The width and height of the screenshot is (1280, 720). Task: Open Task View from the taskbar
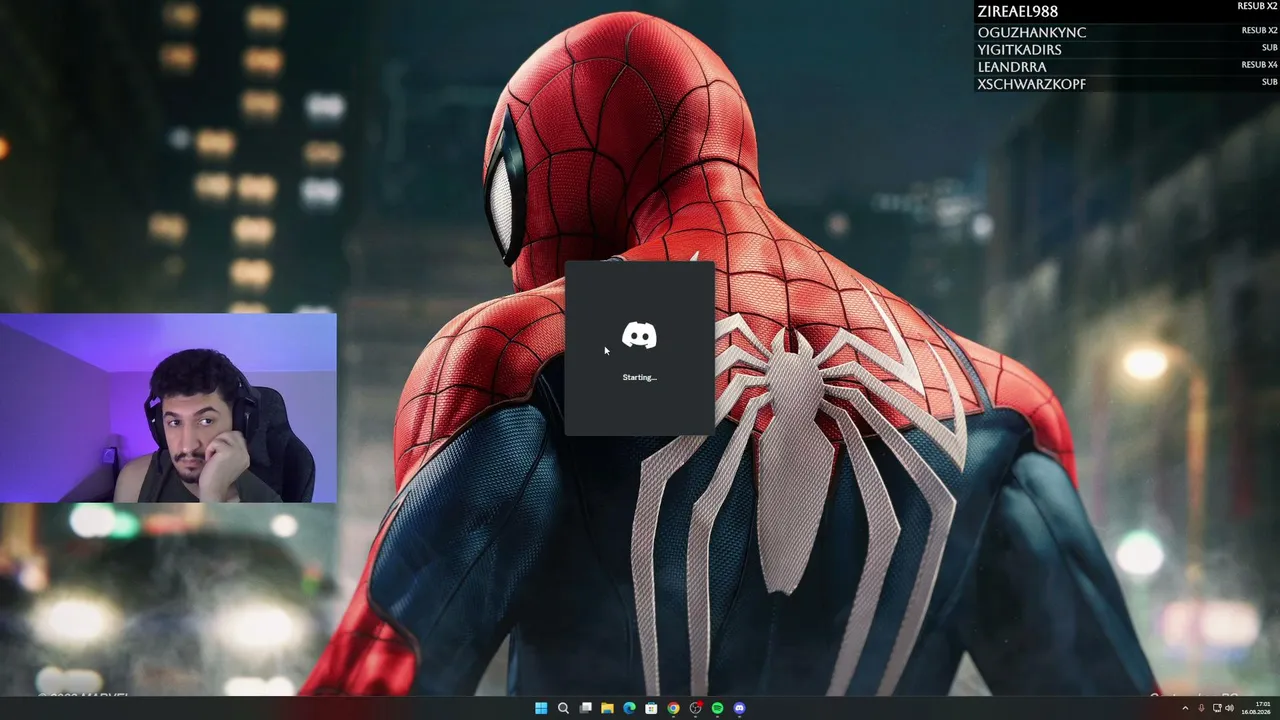click(x=585, y=708)
